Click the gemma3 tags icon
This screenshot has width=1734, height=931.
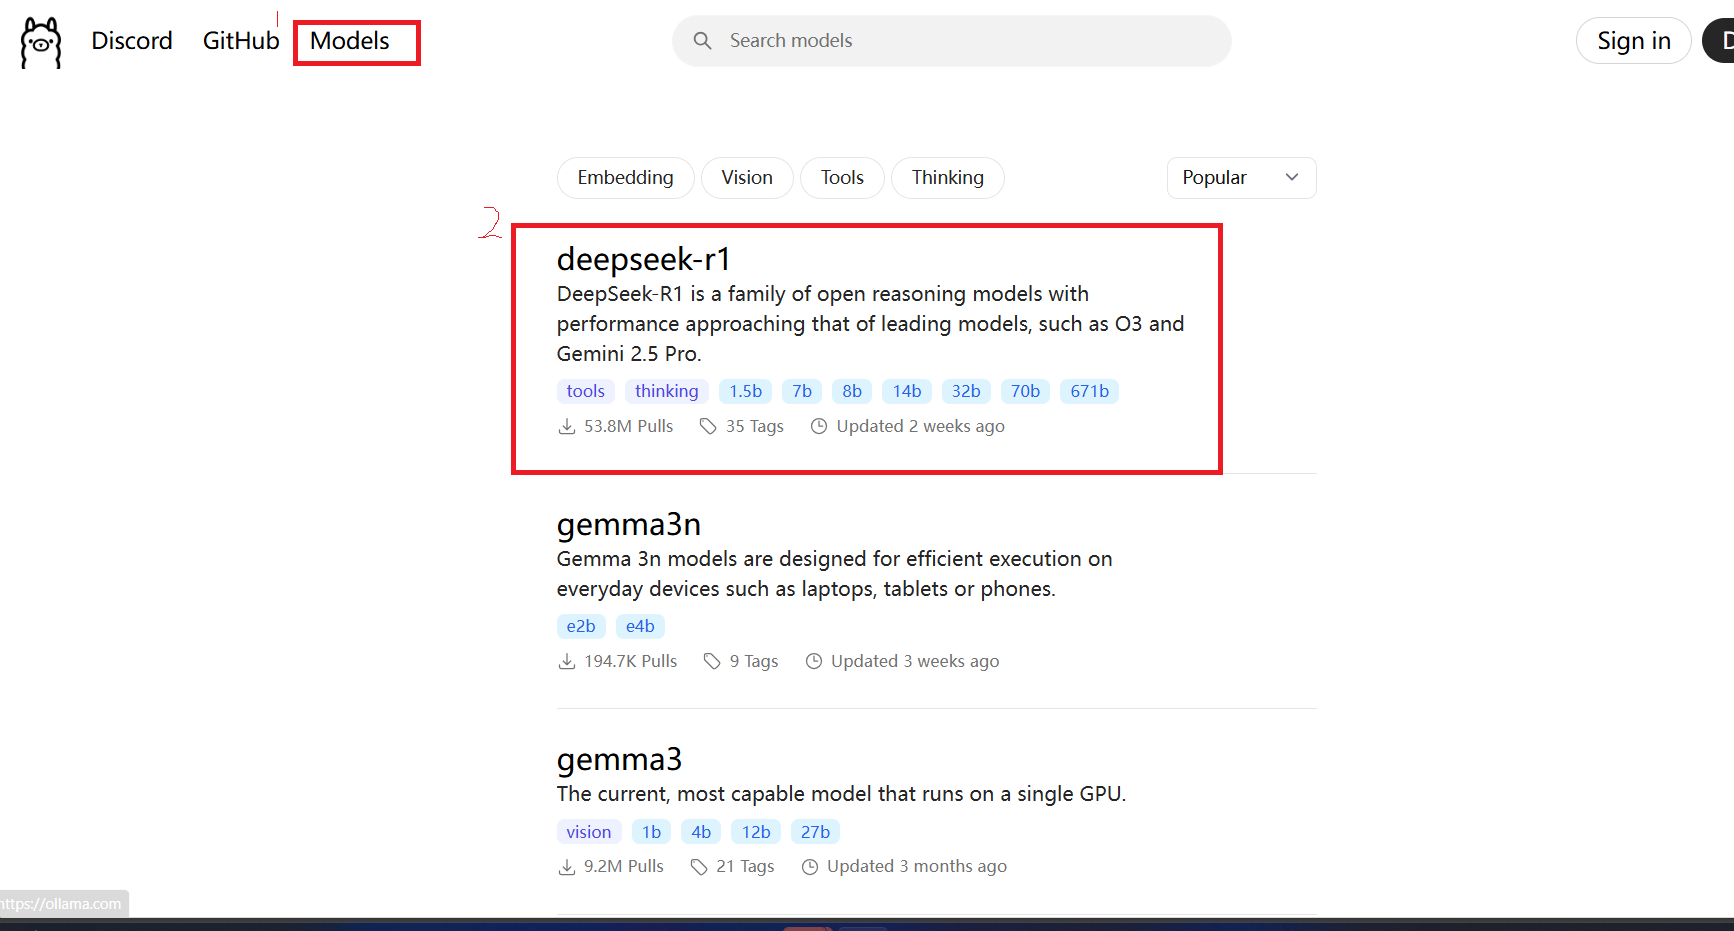[699, 866]
